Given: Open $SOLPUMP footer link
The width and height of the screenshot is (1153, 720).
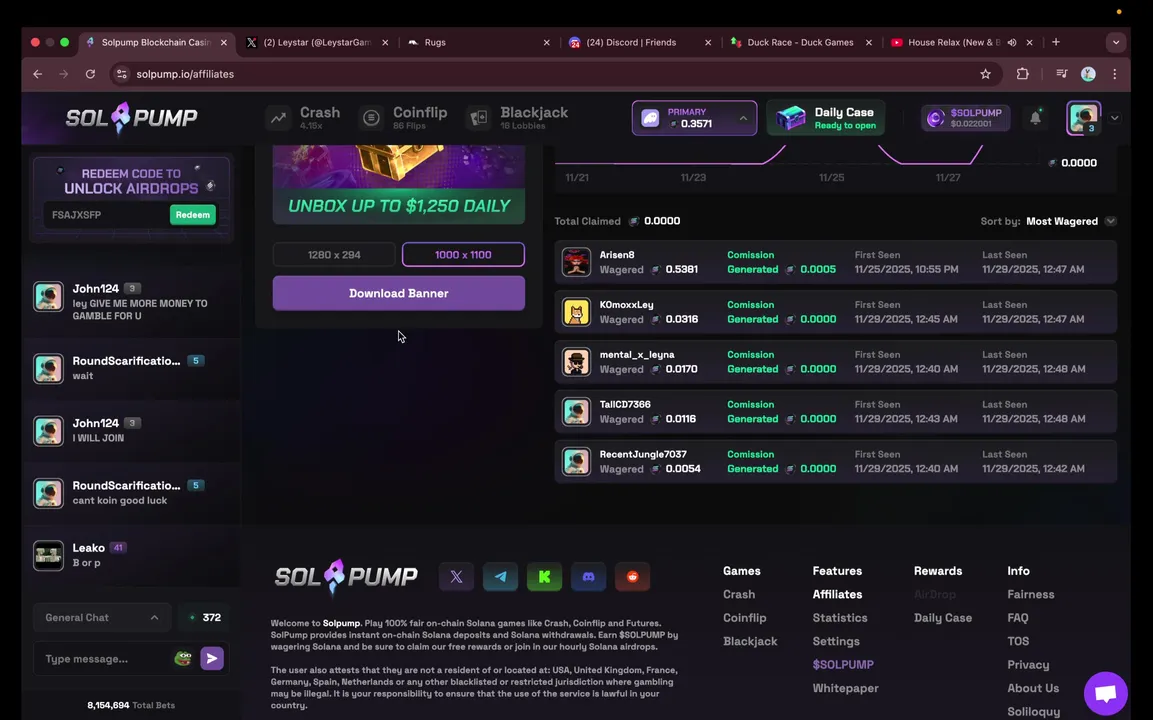Looking at the screenshot, I should [843, 665].
